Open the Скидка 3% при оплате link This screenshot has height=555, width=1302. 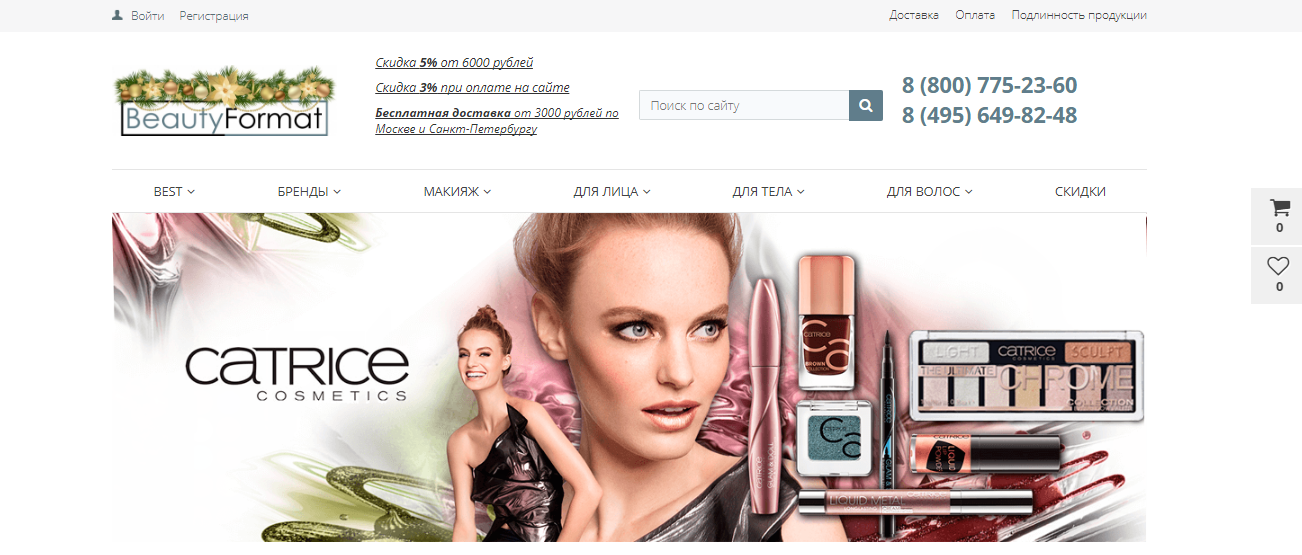coord(472,88)
